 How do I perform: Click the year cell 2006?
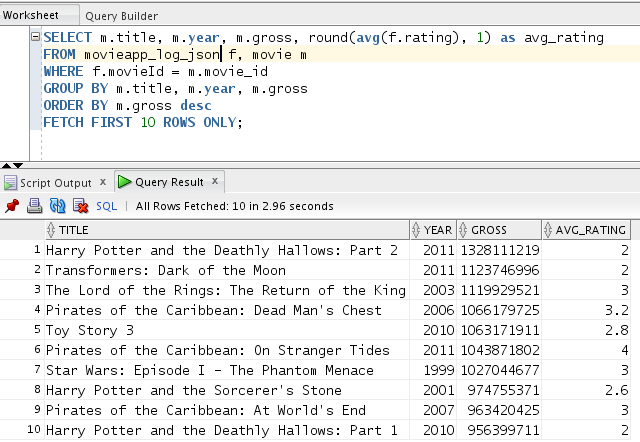[x=433, y=310]
